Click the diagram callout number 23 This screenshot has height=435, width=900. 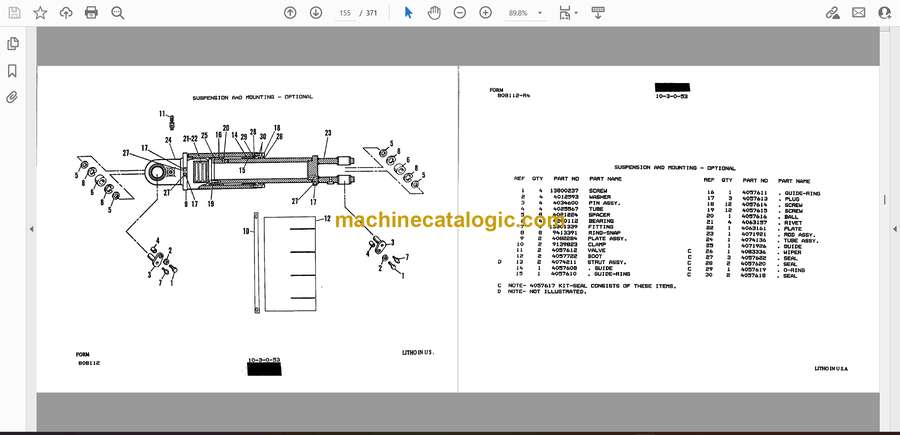click(x=328, y=133)
